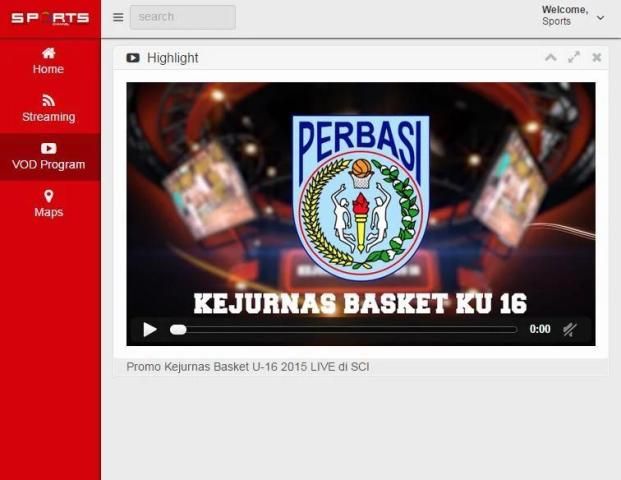Click the PERBASI video thumbnail
621x480 pixels.
tap(360, 200)
